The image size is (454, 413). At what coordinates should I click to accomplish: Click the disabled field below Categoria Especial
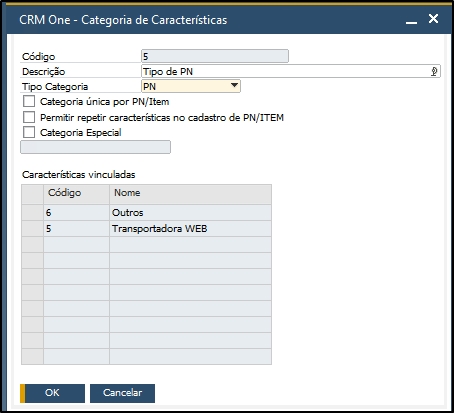point(96,147)
